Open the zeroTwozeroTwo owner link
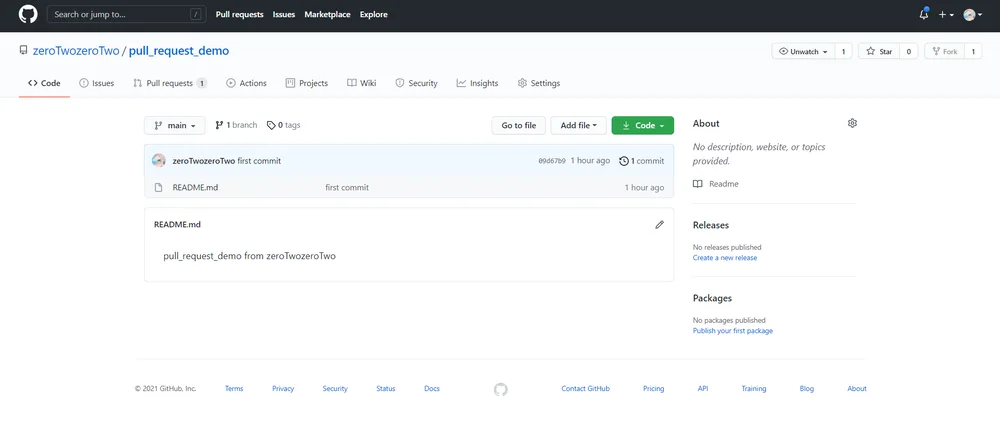The image size is (1000, 439). pyautogui.click(x=76, y=51)
